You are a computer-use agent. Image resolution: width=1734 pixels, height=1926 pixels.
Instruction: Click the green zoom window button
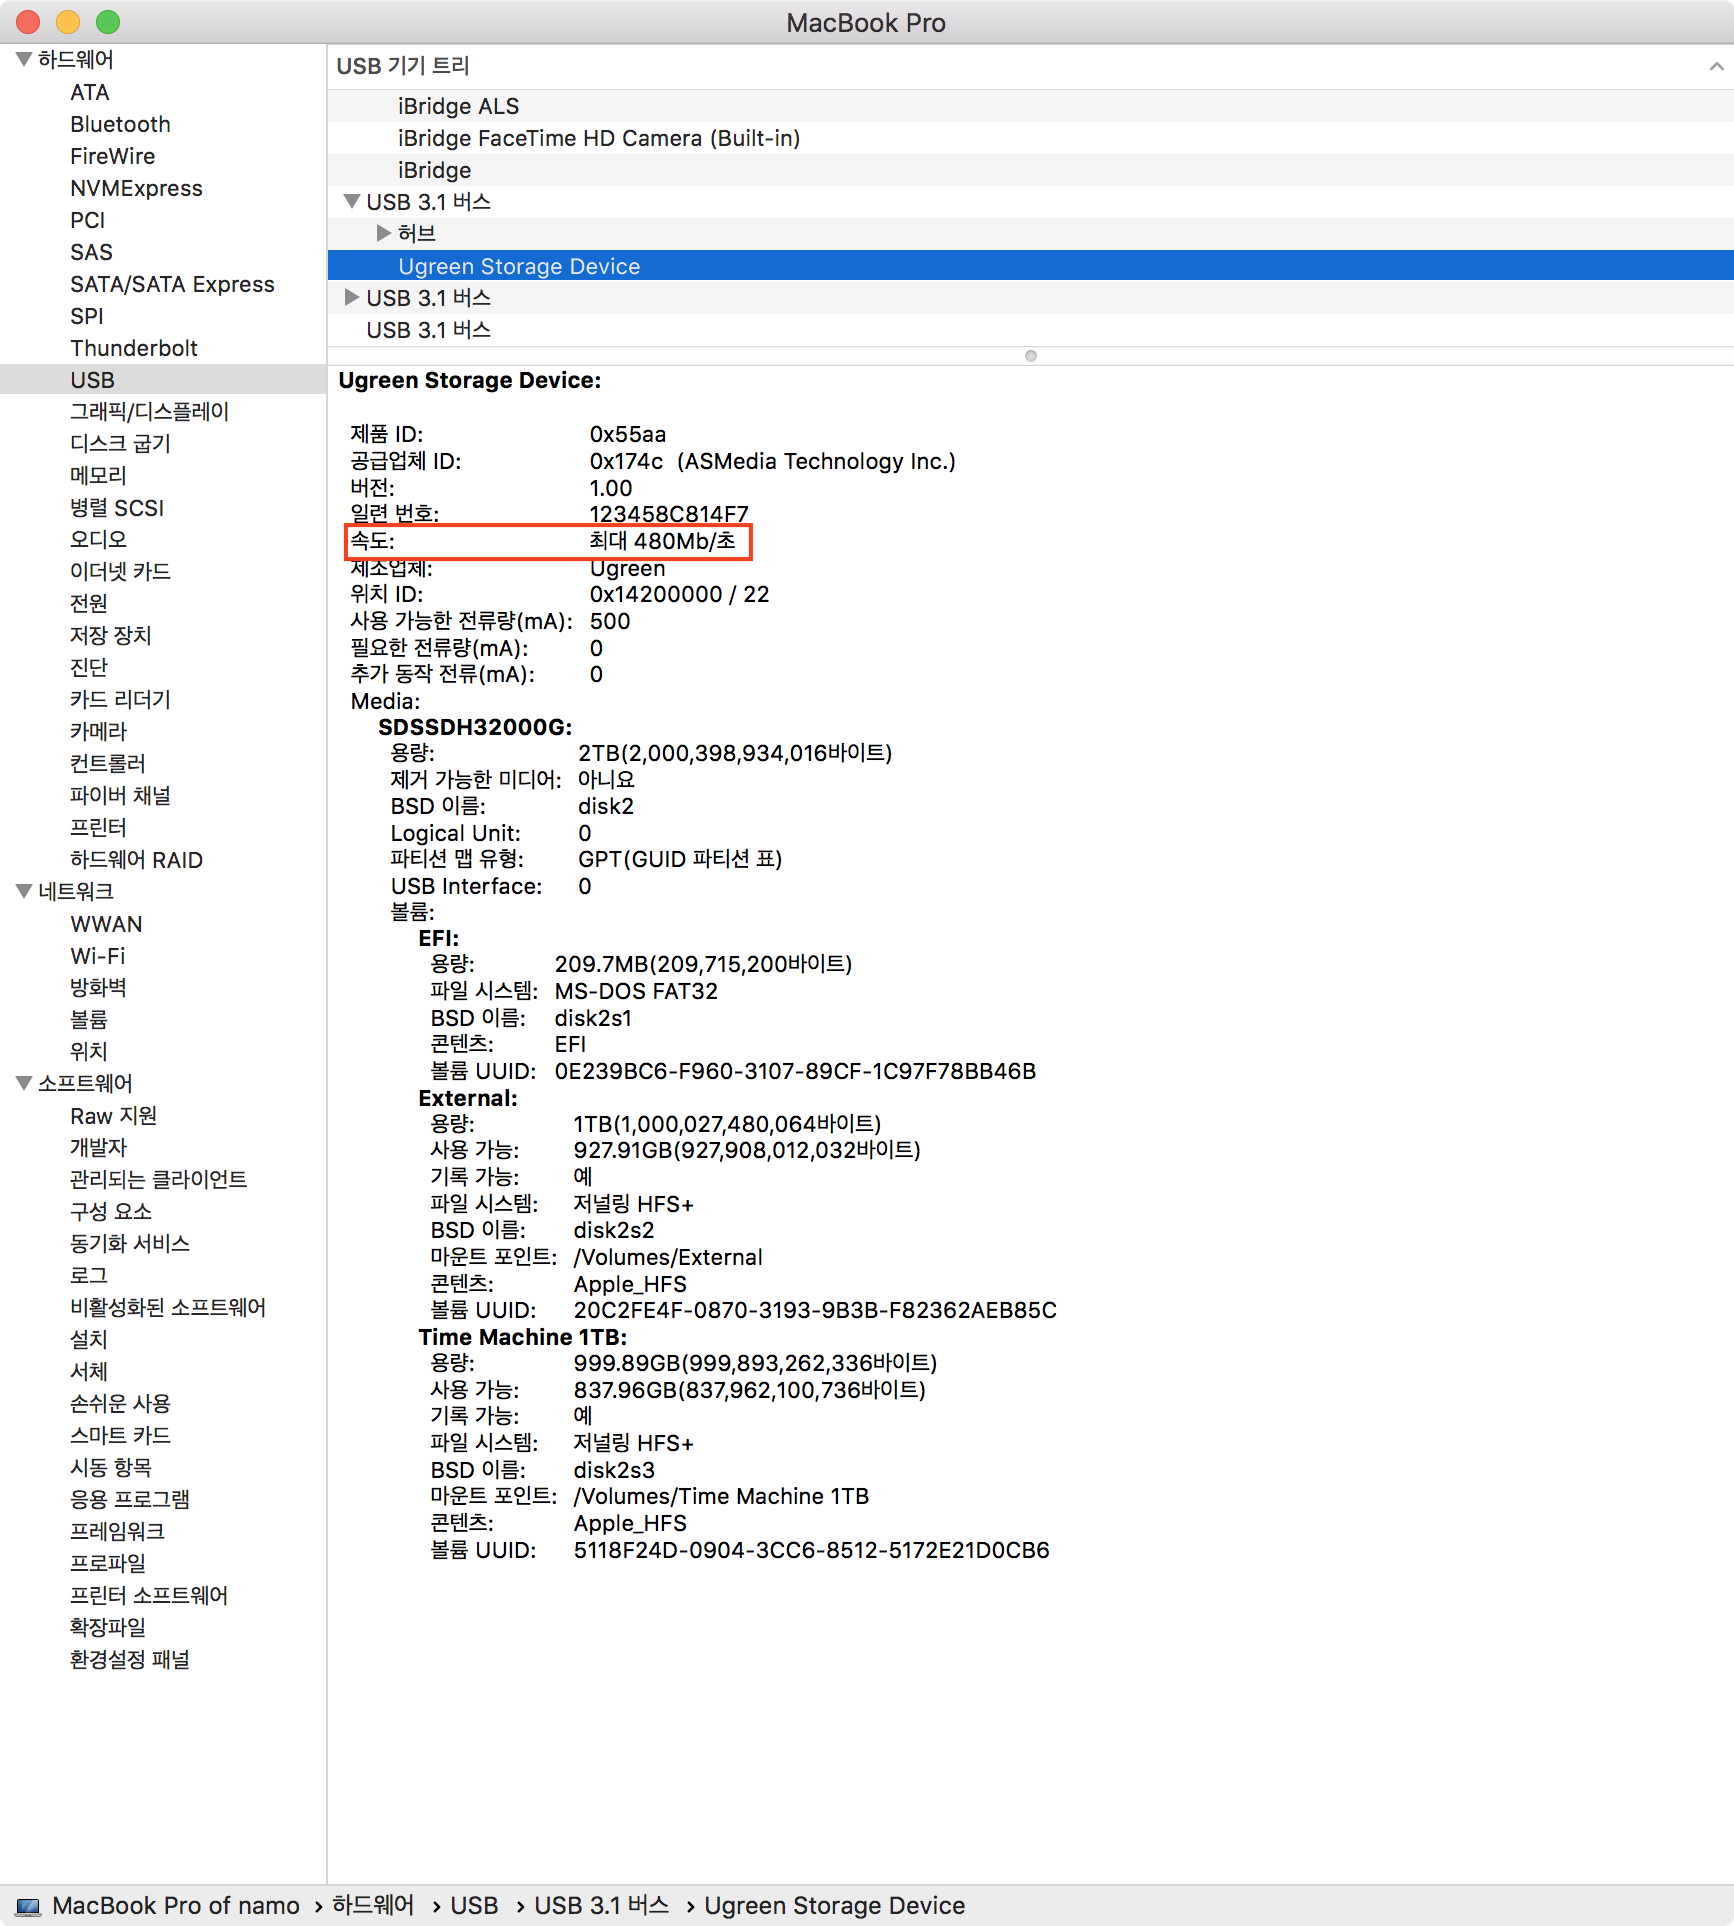pos(108,22)
